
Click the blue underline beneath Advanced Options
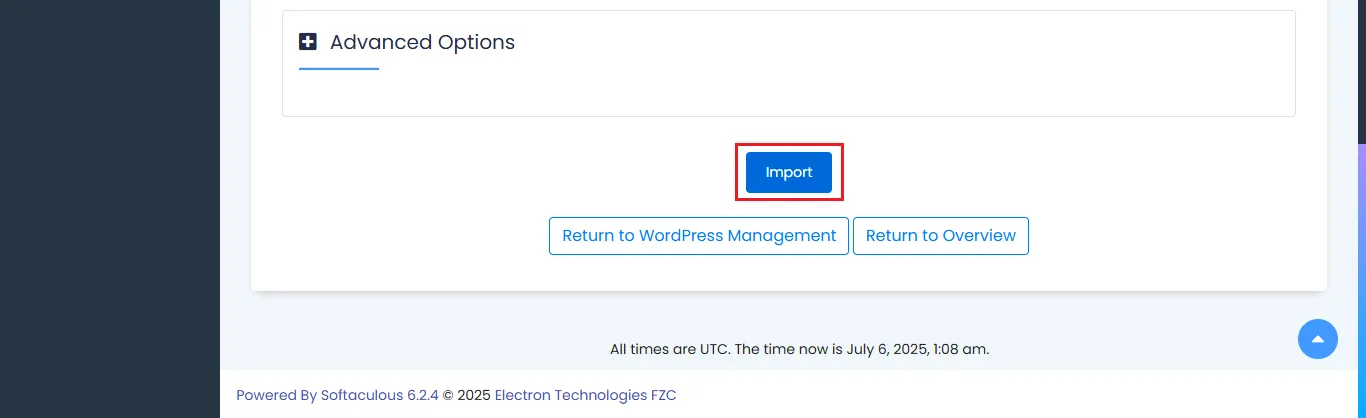[x=339, y=69]
